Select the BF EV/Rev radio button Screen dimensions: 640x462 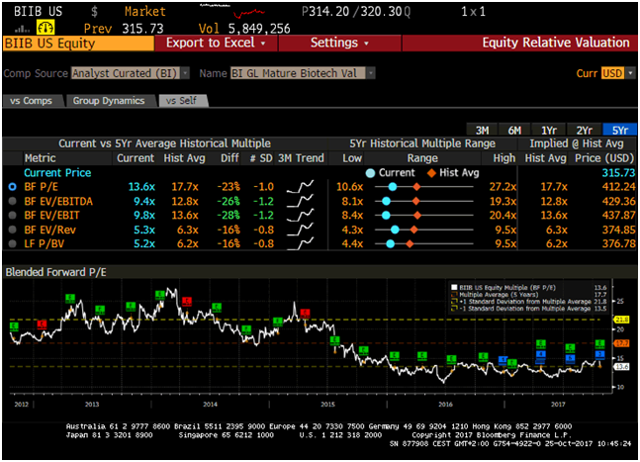[x=13, y=229]
